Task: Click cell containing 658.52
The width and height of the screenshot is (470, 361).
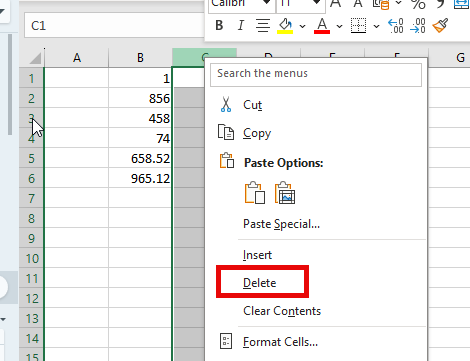Action: (140, 158)
